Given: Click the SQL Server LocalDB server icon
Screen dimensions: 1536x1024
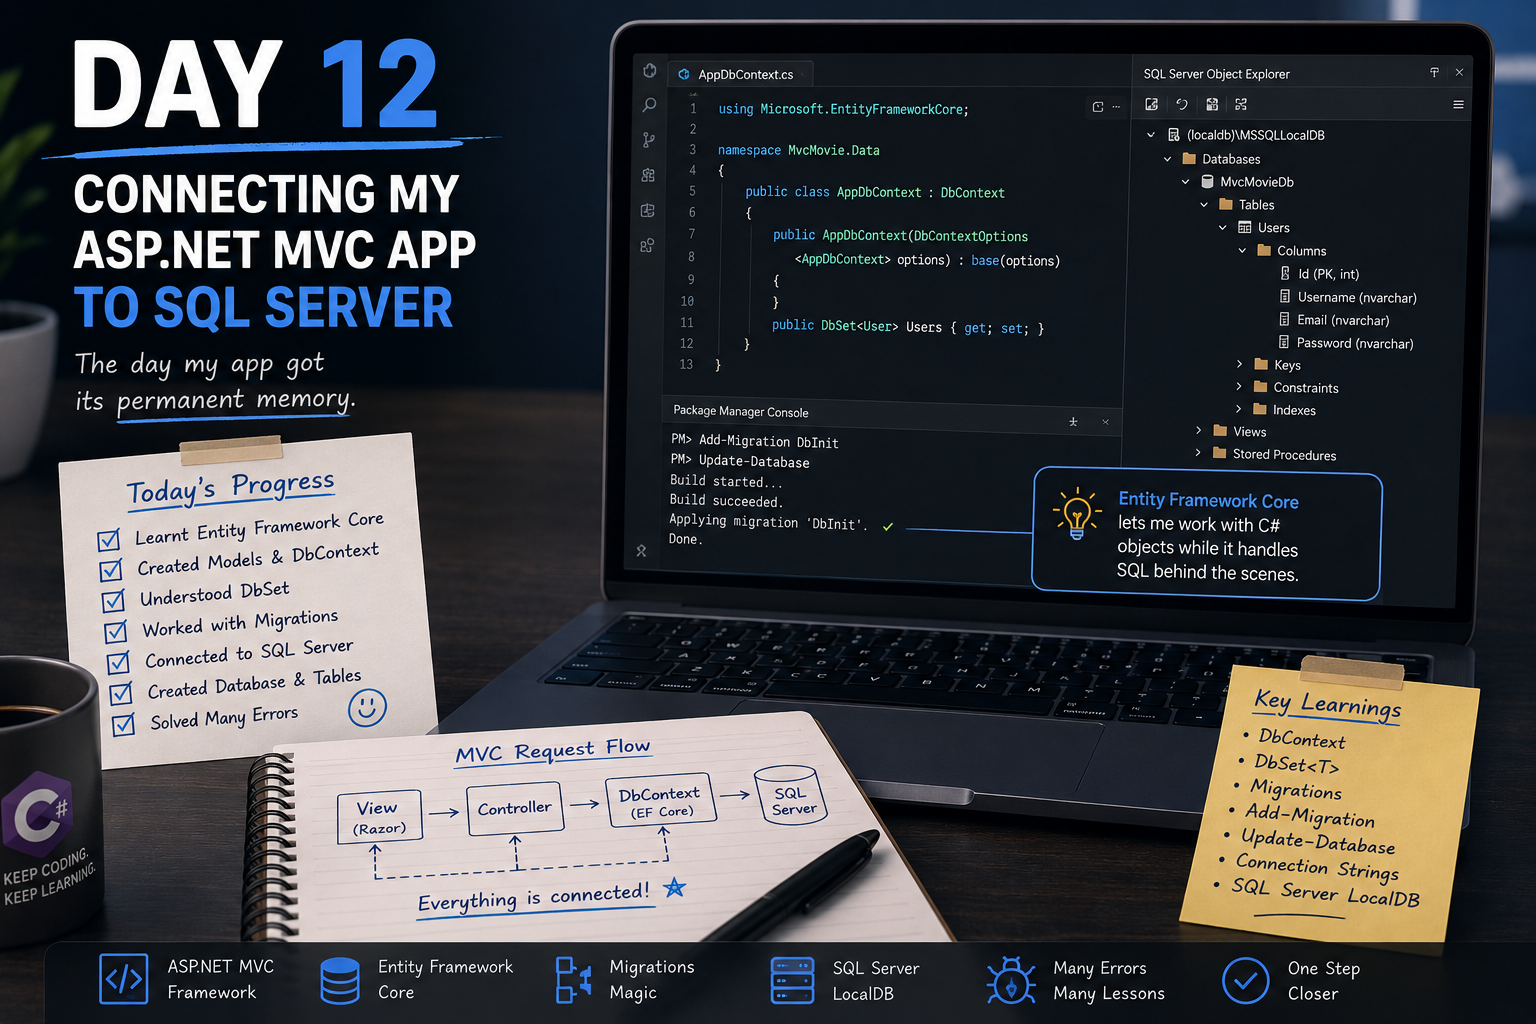Looking at the screenshot, I should (793, 980).
